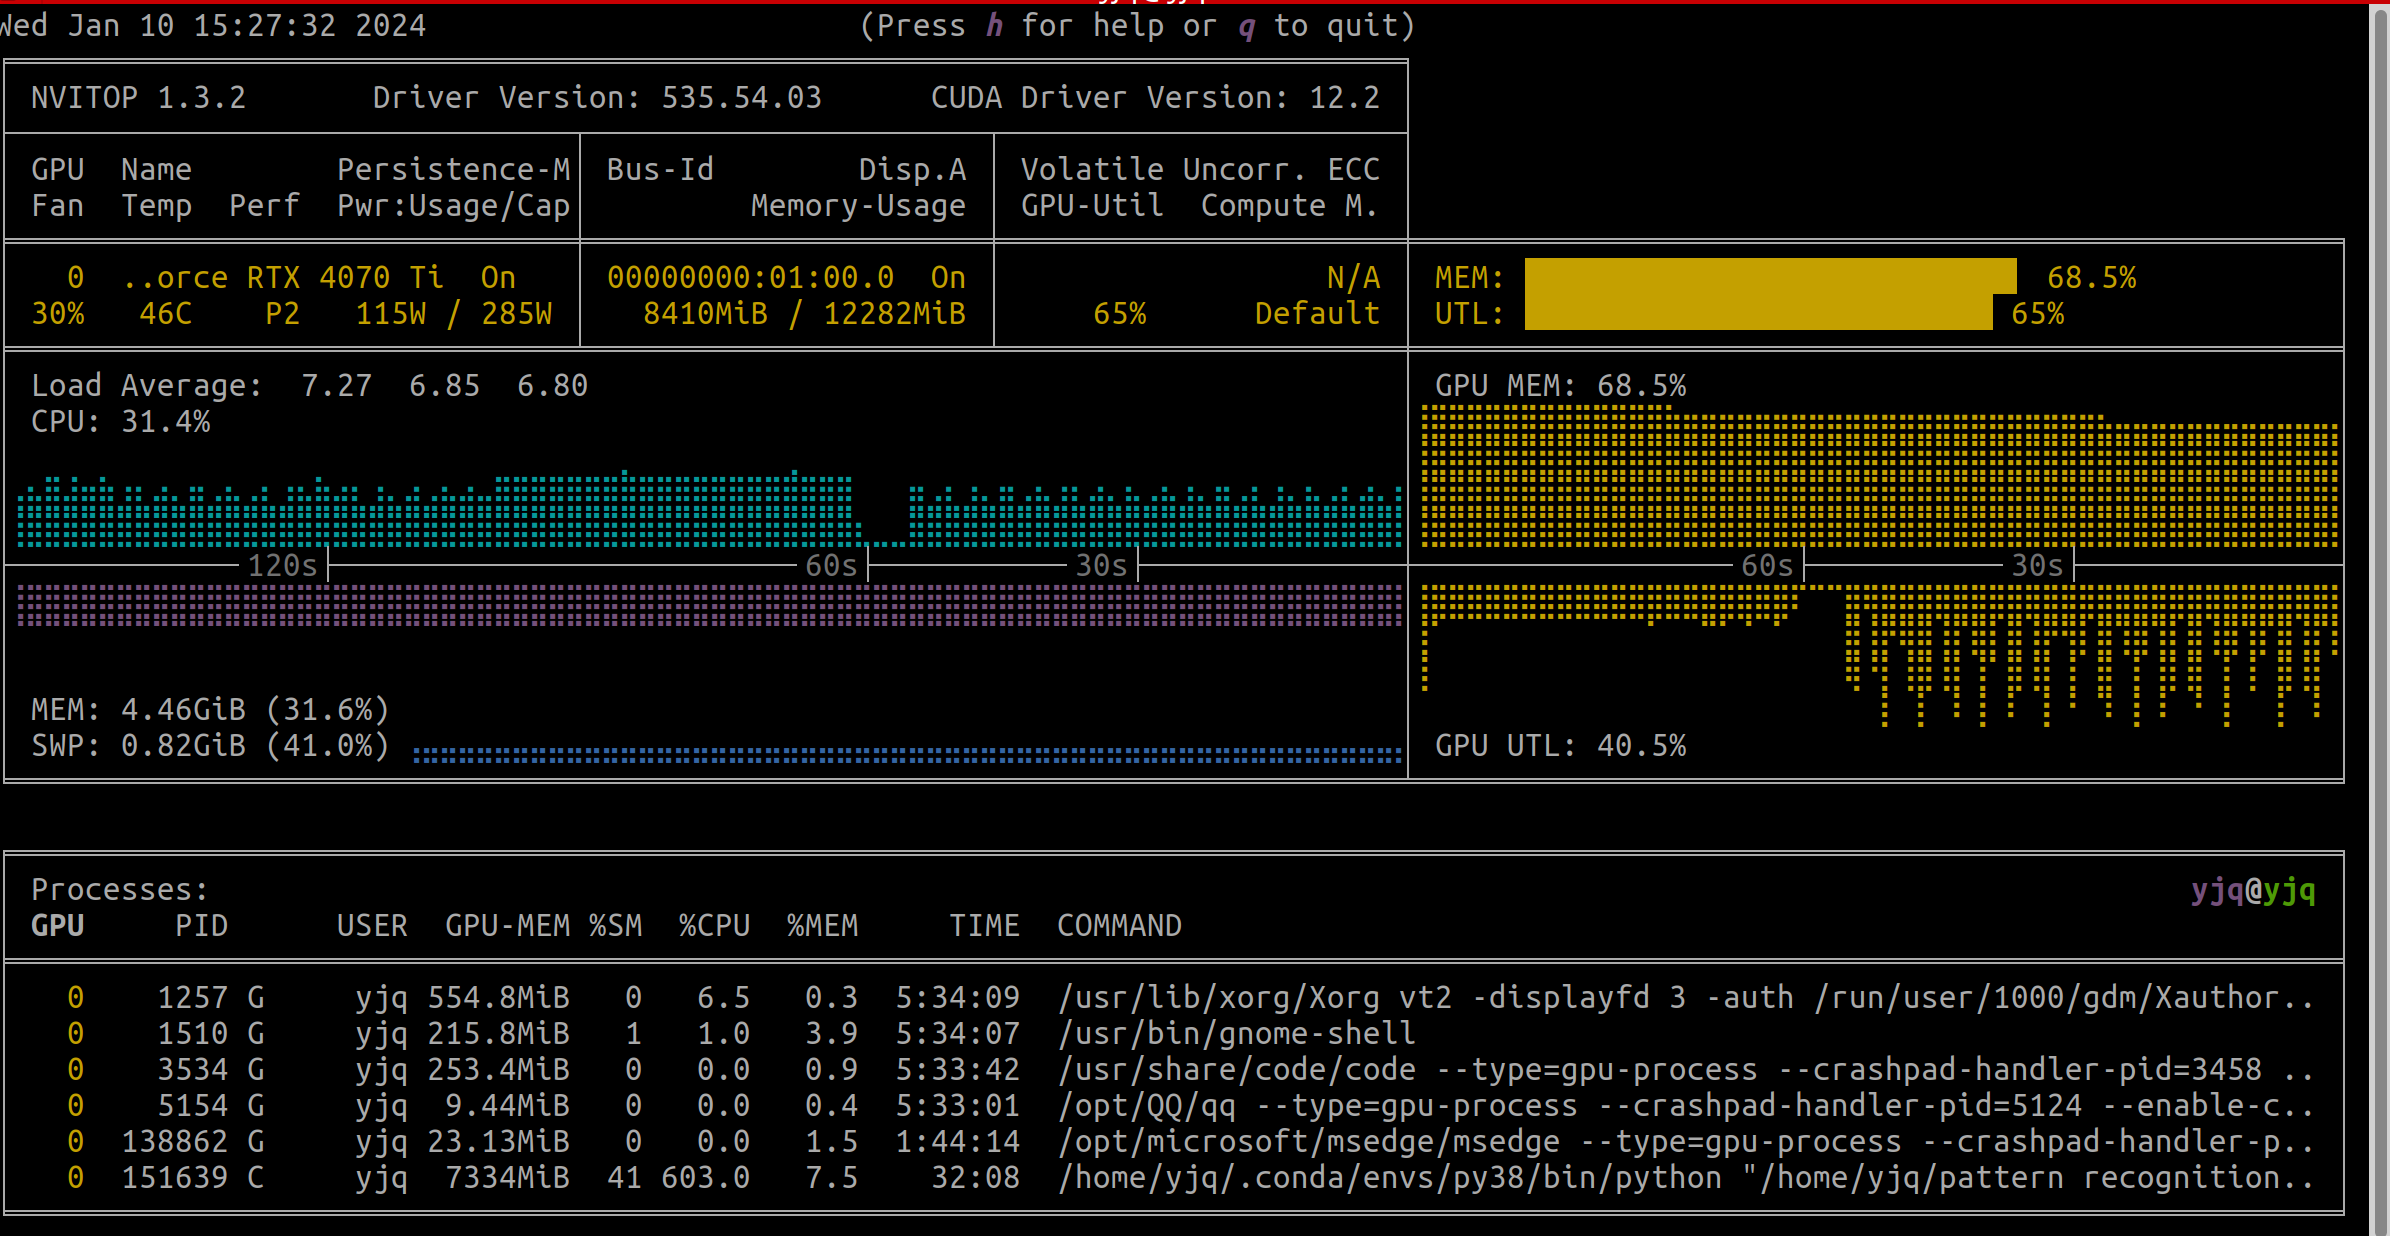Click the 30s marker on GPU history graph

[x=2037, y=565]
